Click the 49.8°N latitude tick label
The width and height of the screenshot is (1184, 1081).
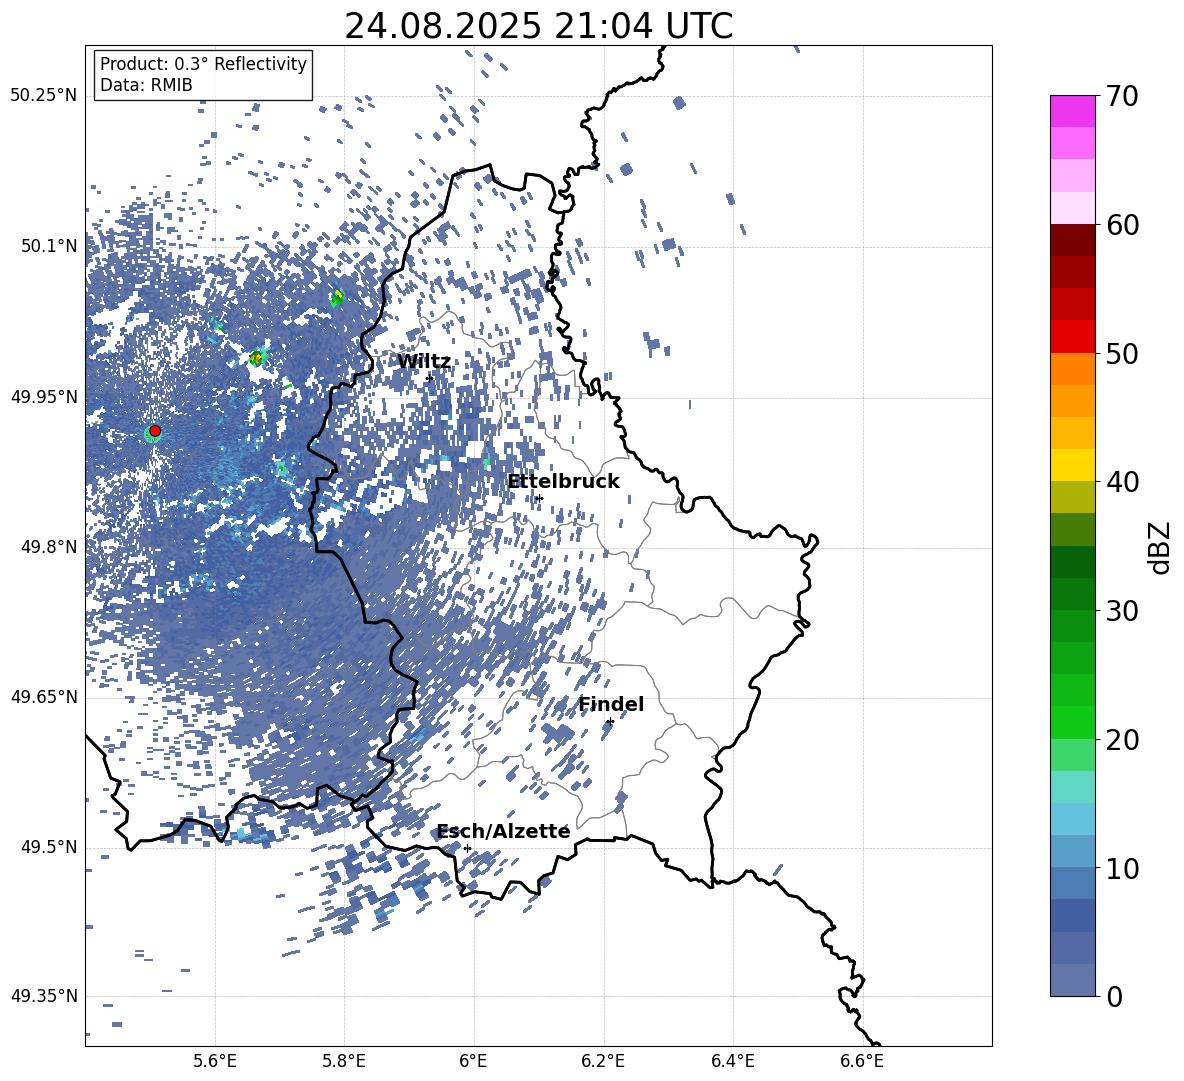coord(49,547)
